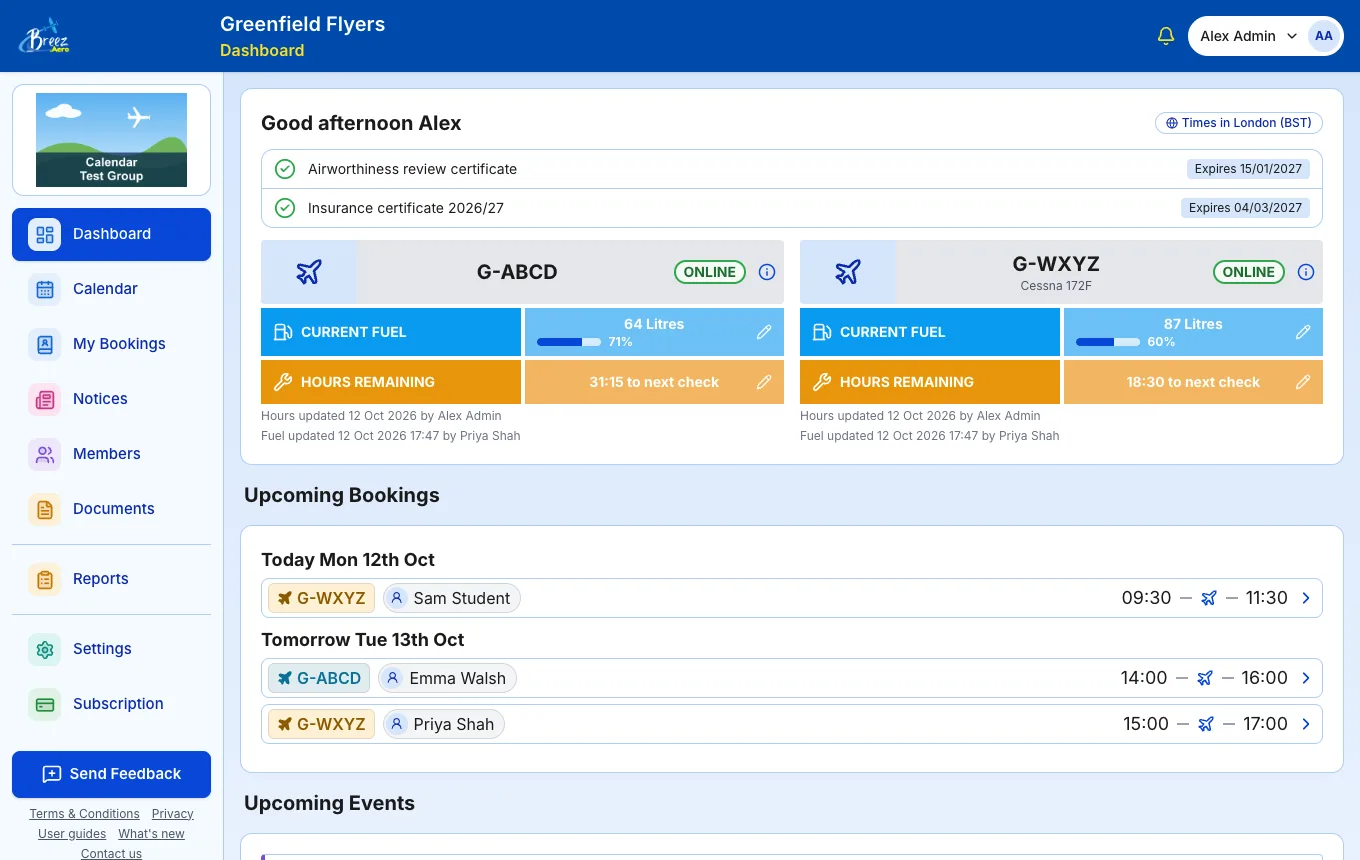Viewport: 1360px width, 860px height.
Task: Click the fuel pump icon on G-ABCD card
Action: coord(282,332)
